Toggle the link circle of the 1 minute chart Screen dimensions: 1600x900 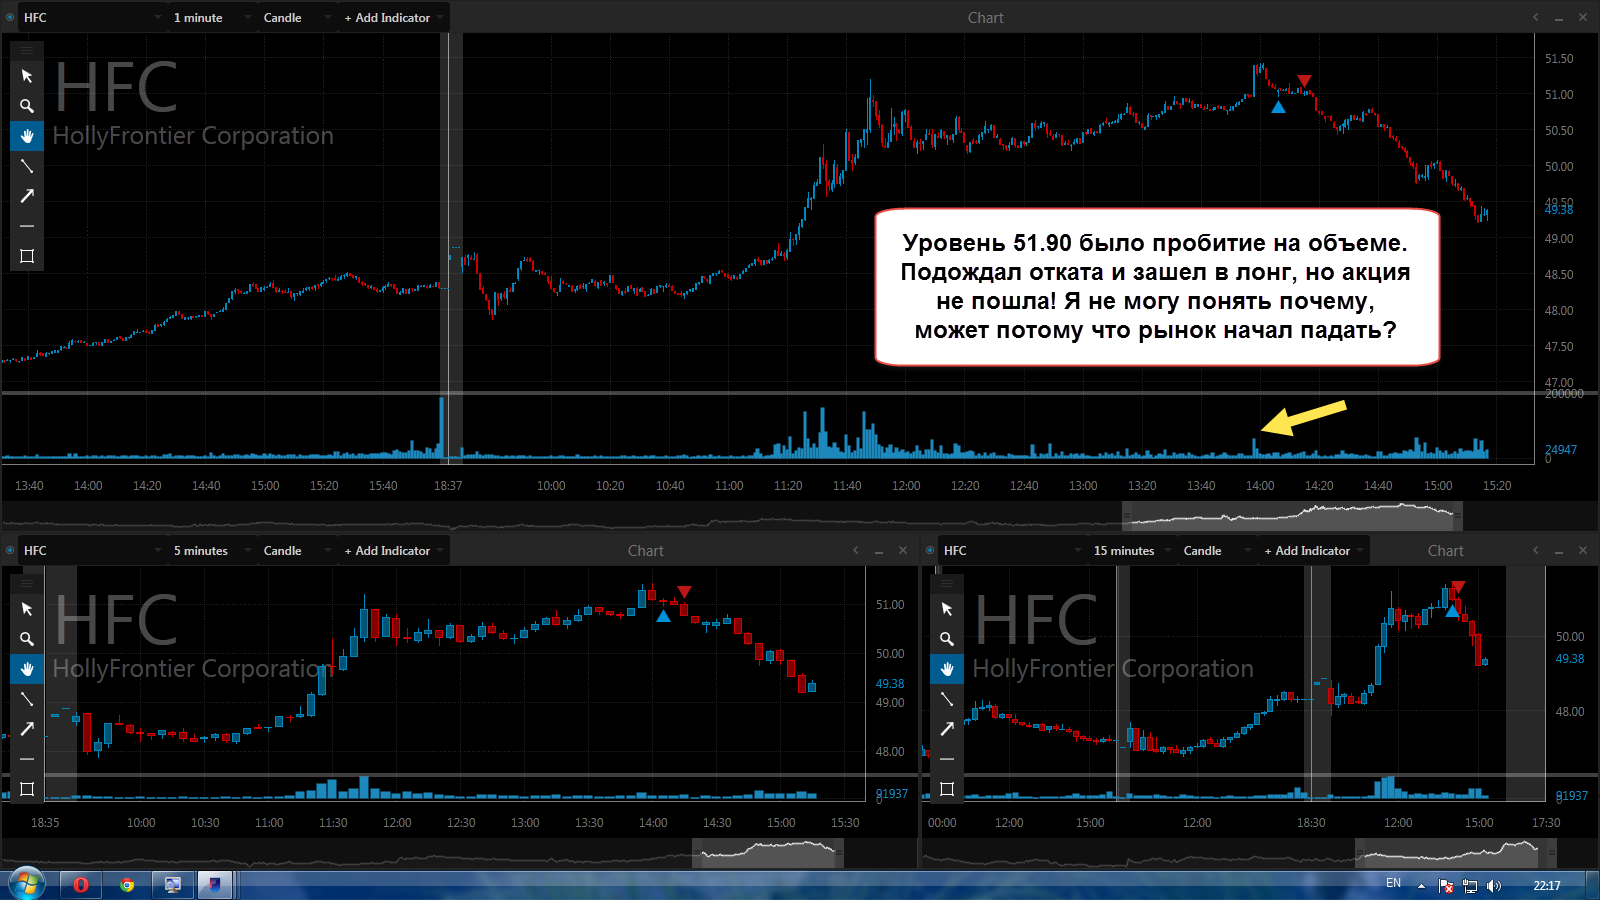tap(10, 17)
